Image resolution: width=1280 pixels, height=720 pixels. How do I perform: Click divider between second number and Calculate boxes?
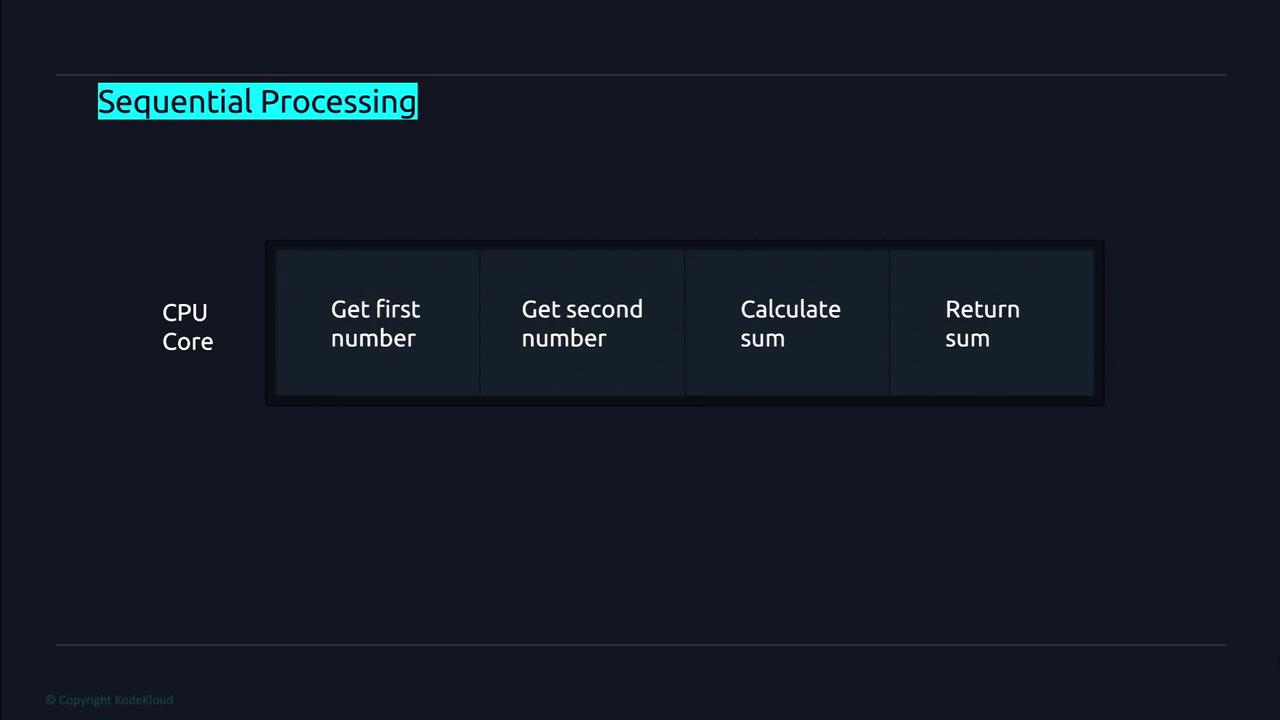(x=685, y=323)
